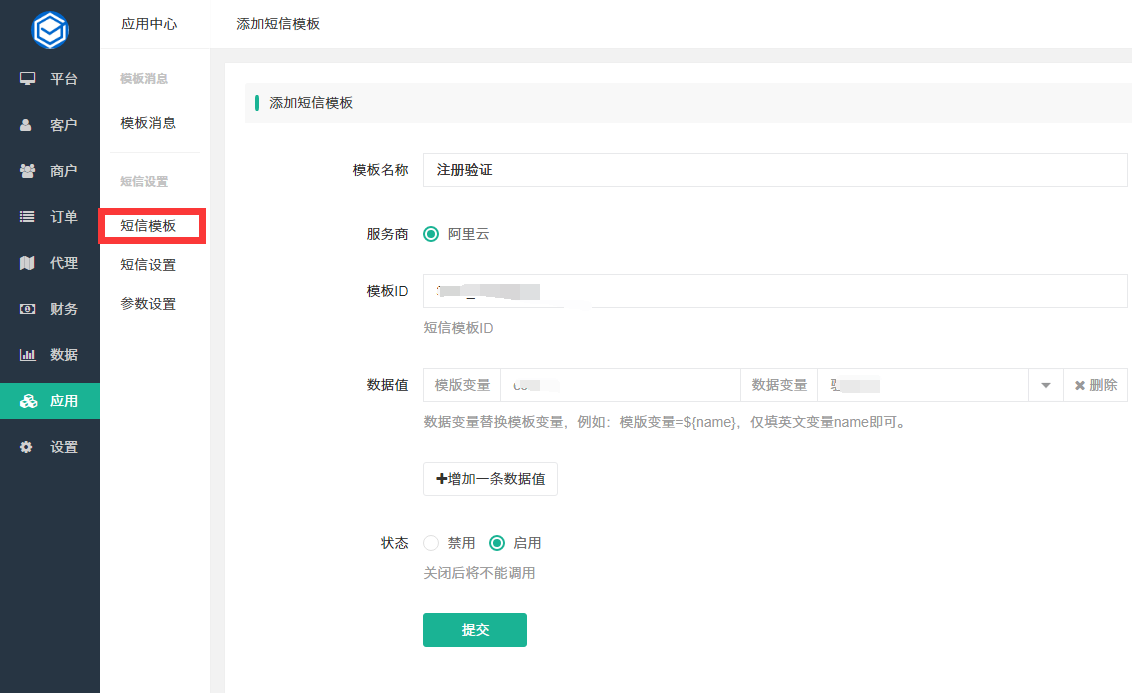The height and width of the screenshot is (693, 1132).
Task: Click the money icon beside 财务
Action: click(27, 309)
